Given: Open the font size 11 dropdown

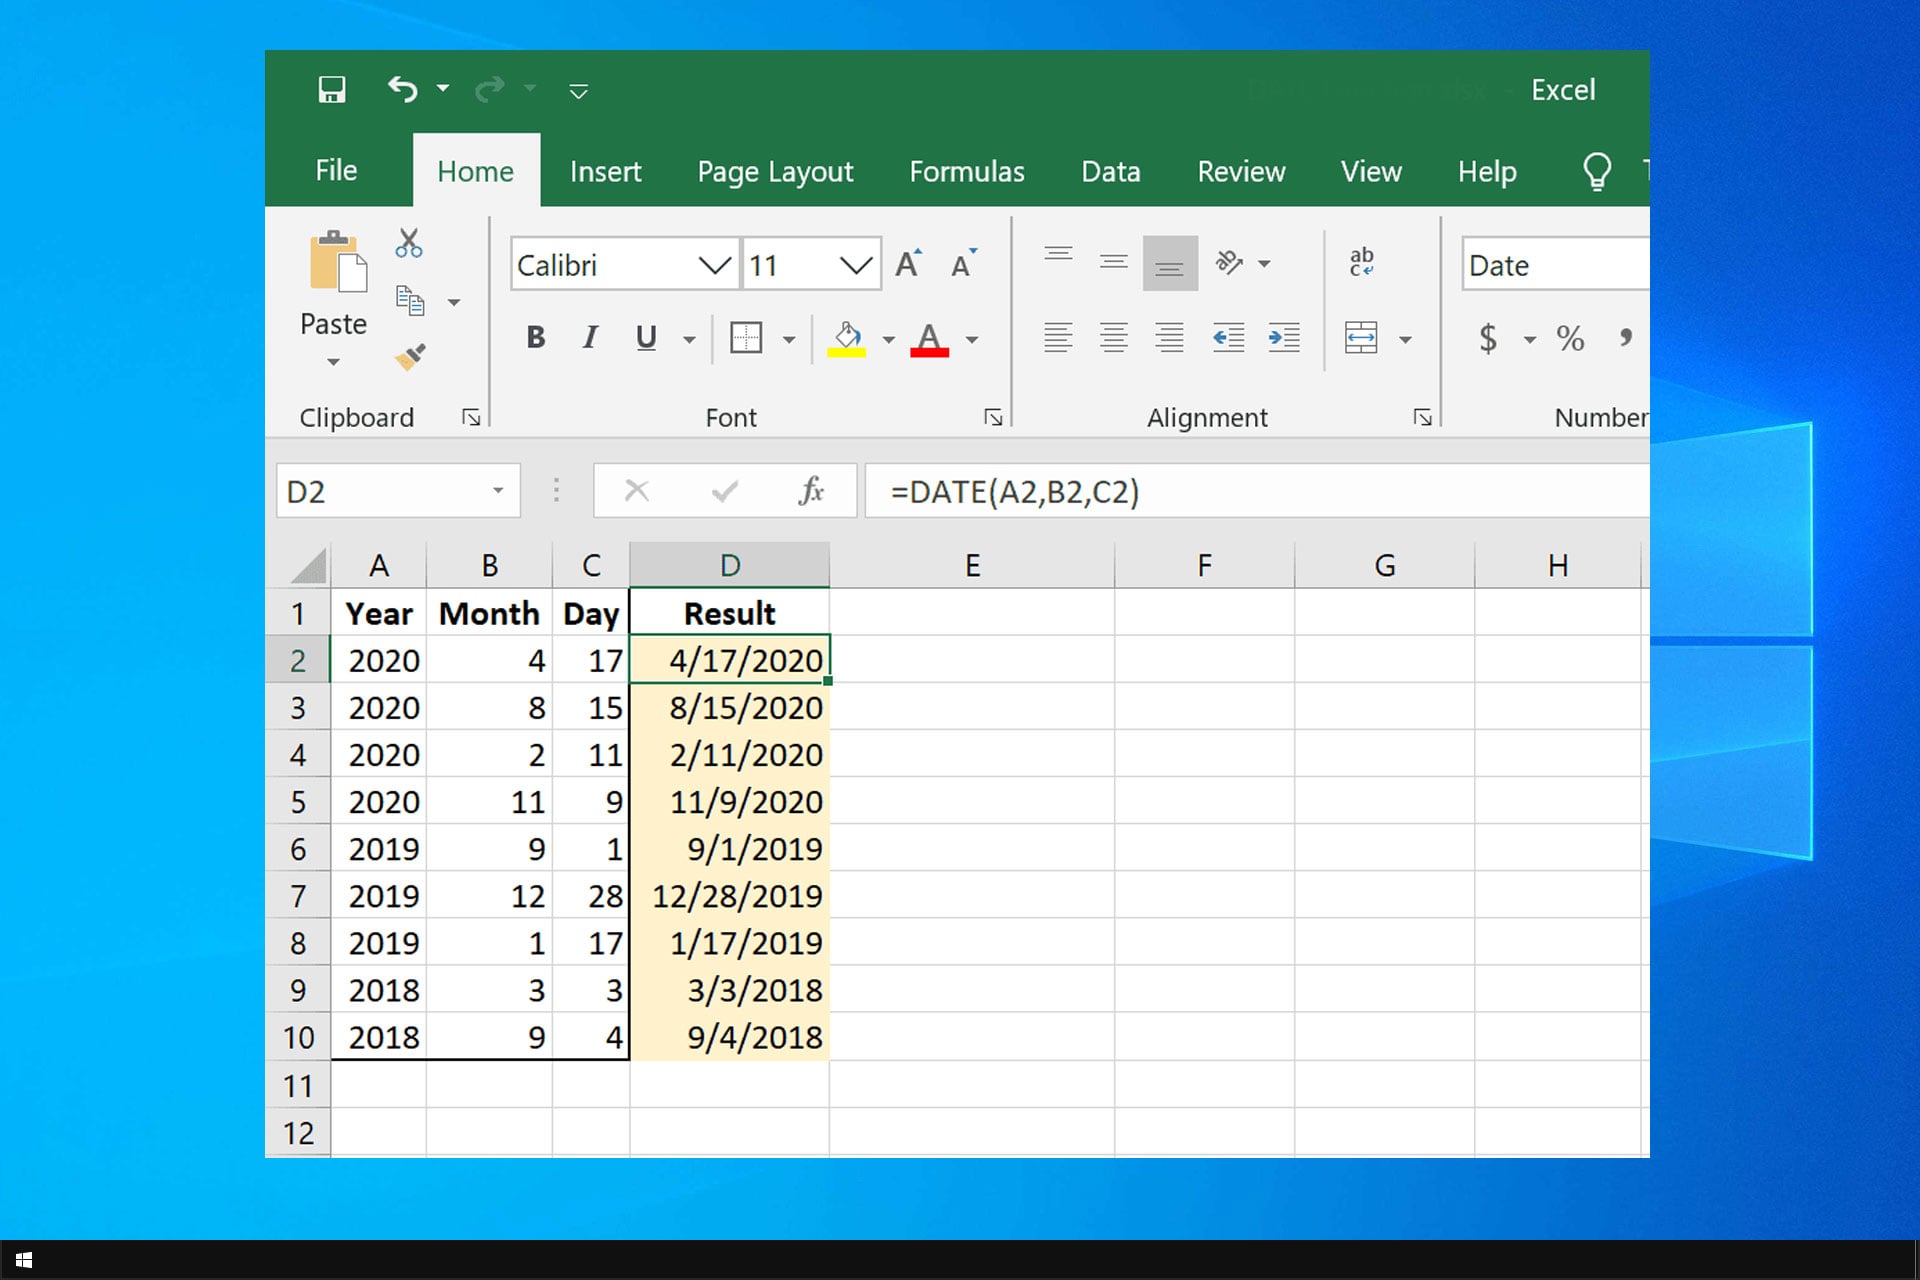Looking at the screenshot, I should click(856, 265).
